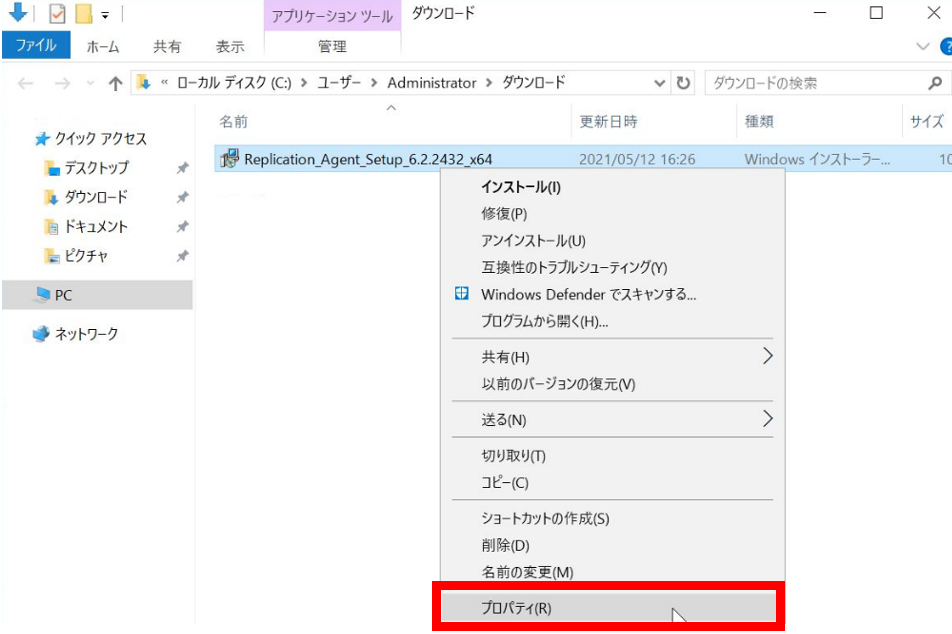Click Administrator in the address breadcrumb
Screen dimensions: 952x634
click(432, 83)
